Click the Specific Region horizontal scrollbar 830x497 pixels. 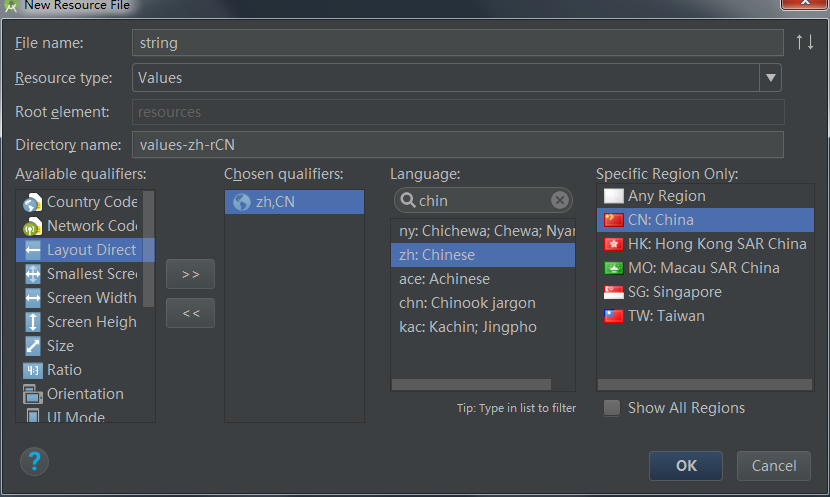(705, 384)
